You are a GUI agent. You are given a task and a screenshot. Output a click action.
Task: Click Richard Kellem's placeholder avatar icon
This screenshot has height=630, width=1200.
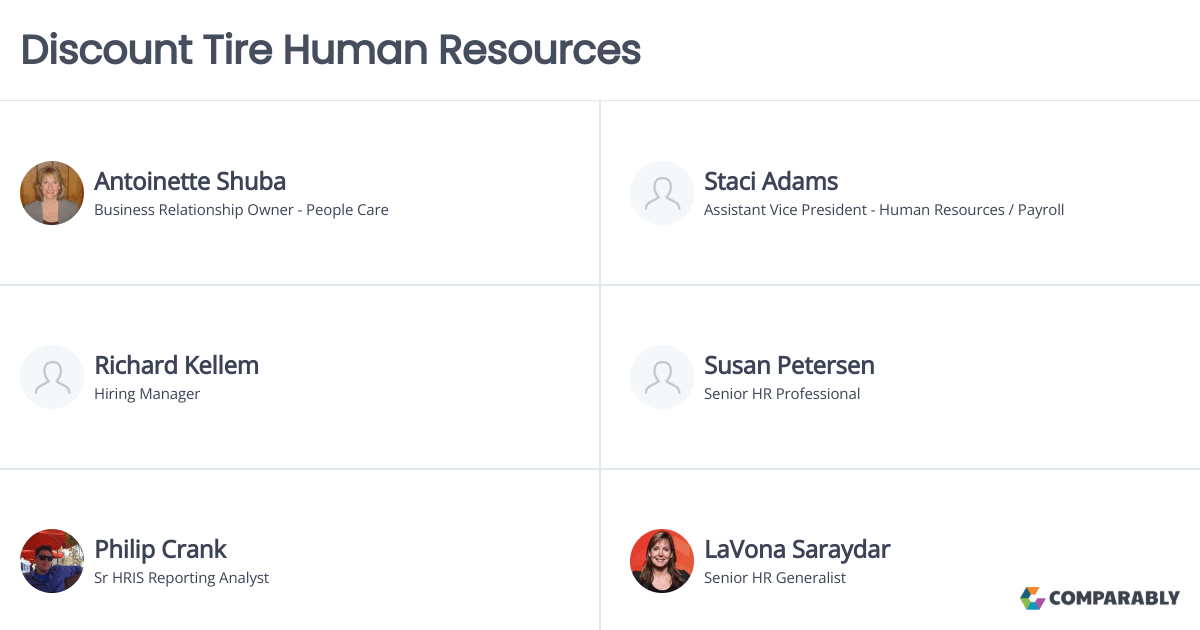pos(52,377)
